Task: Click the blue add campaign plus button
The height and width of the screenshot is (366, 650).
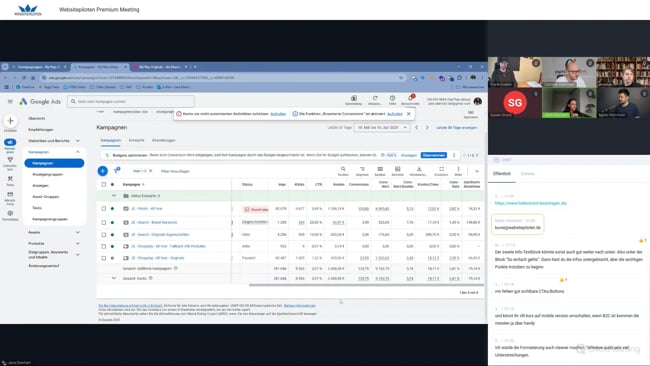Action: 102,171
